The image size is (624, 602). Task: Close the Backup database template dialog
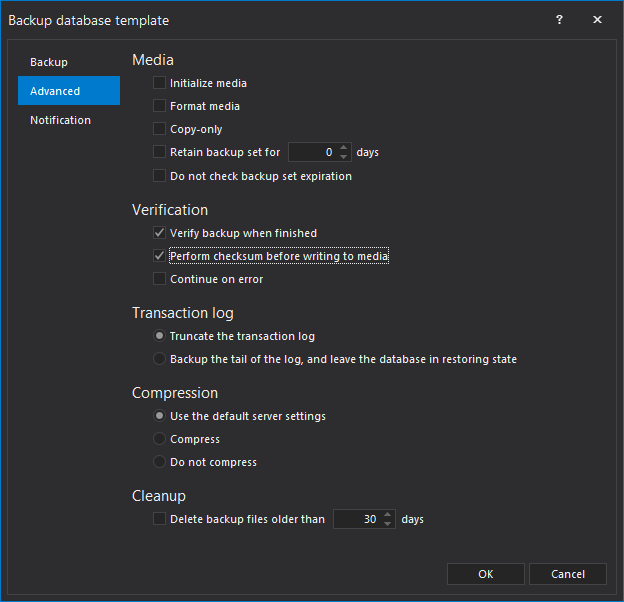[x=597, y=20]
